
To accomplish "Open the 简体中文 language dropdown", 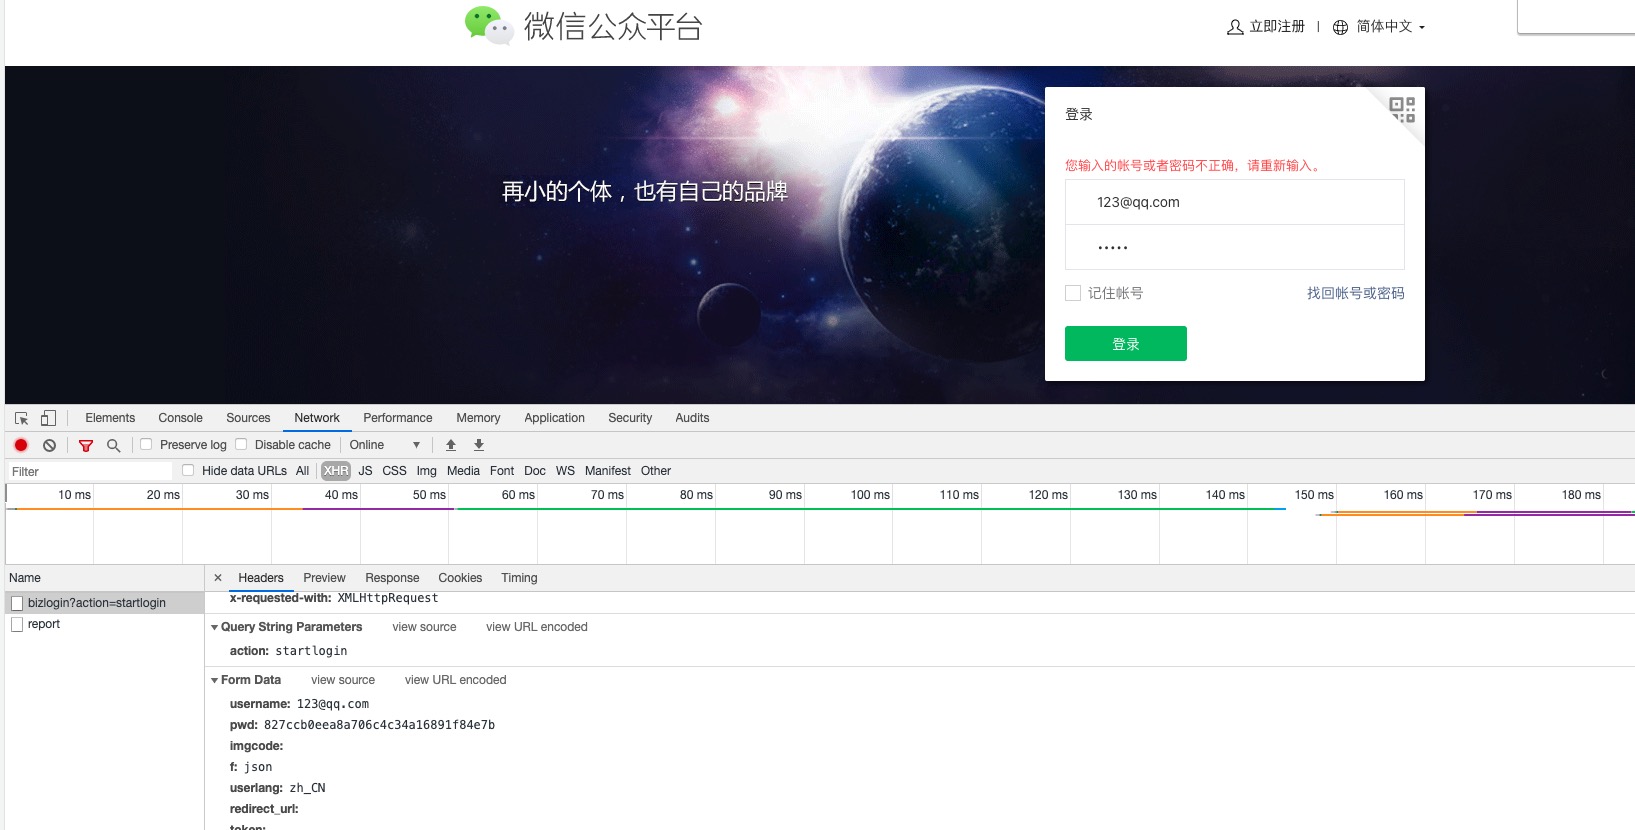I will click(x=1391, y=27).
